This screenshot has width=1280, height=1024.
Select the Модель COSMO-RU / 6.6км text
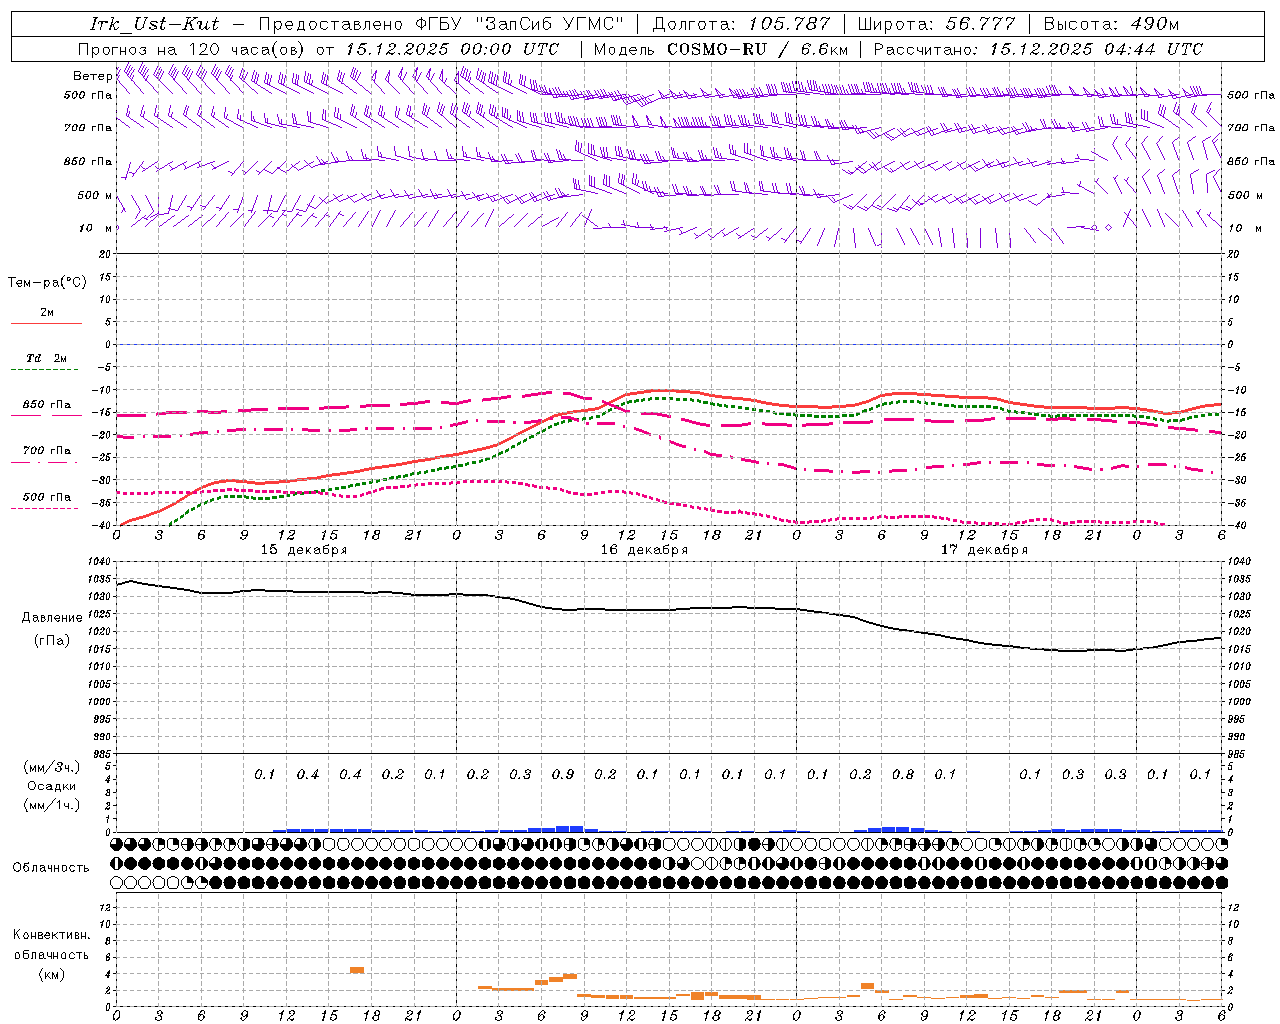(720, 48)
